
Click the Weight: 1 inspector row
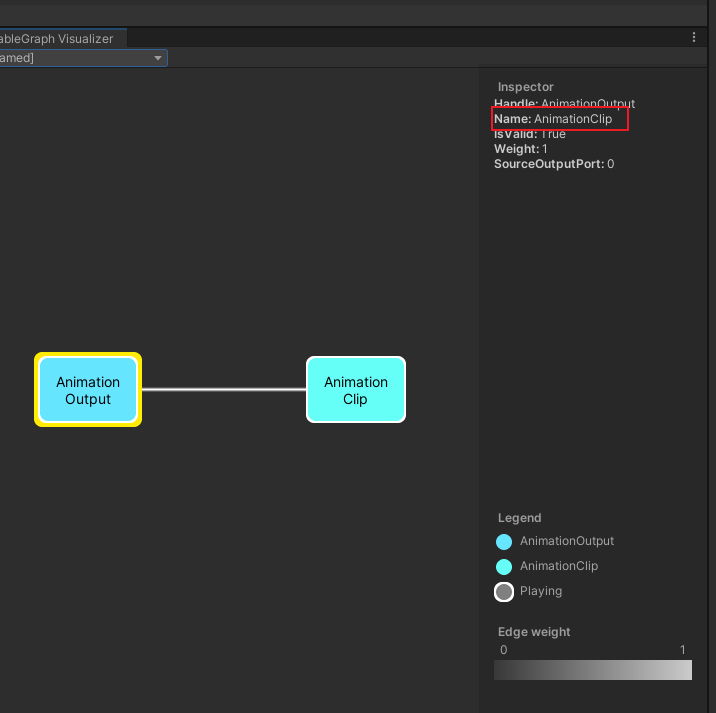[x=520, y=149]
